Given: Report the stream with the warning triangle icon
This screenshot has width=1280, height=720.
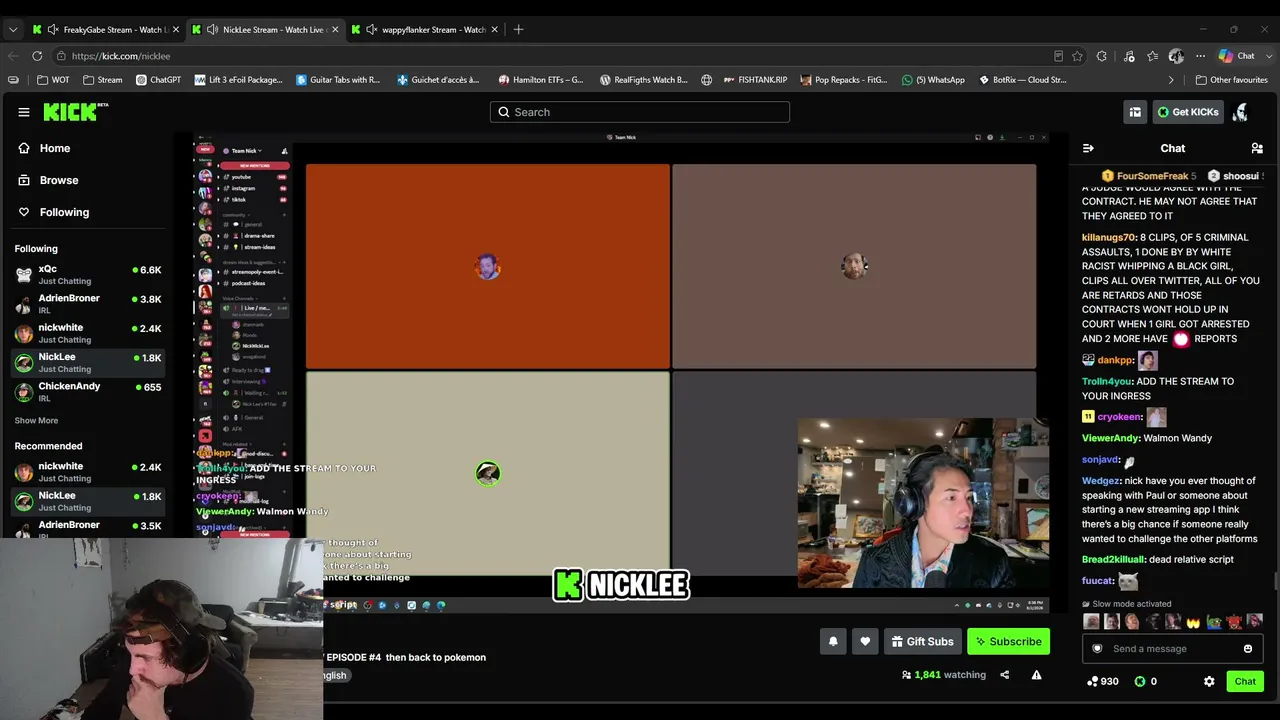Looking at the screenshot, I should (x=1036, y=675).
